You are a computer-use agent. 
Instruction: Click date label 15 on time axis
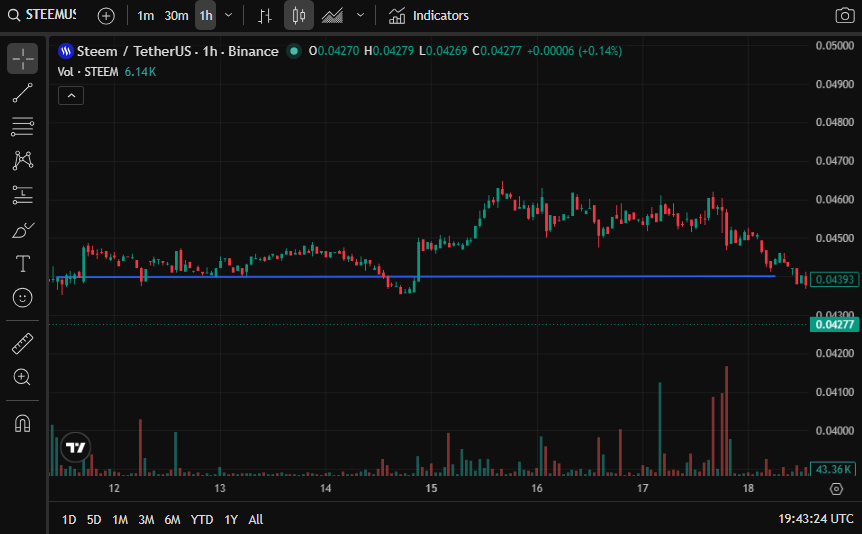click(x=431, y=488)
